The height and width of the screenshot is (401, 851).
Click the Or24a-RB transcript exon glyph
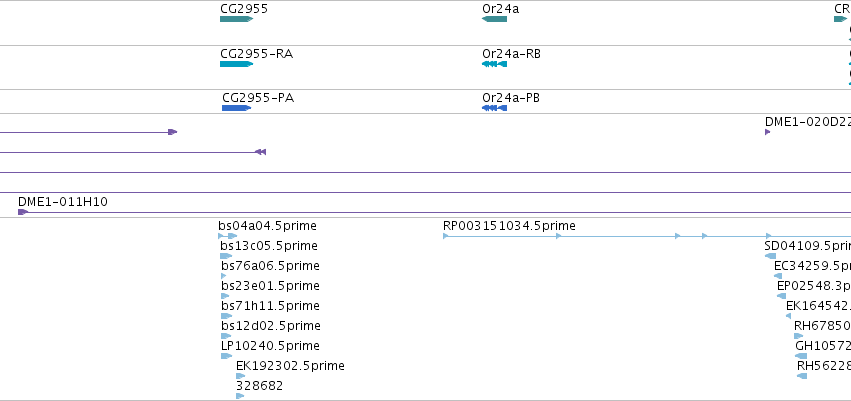494,64
